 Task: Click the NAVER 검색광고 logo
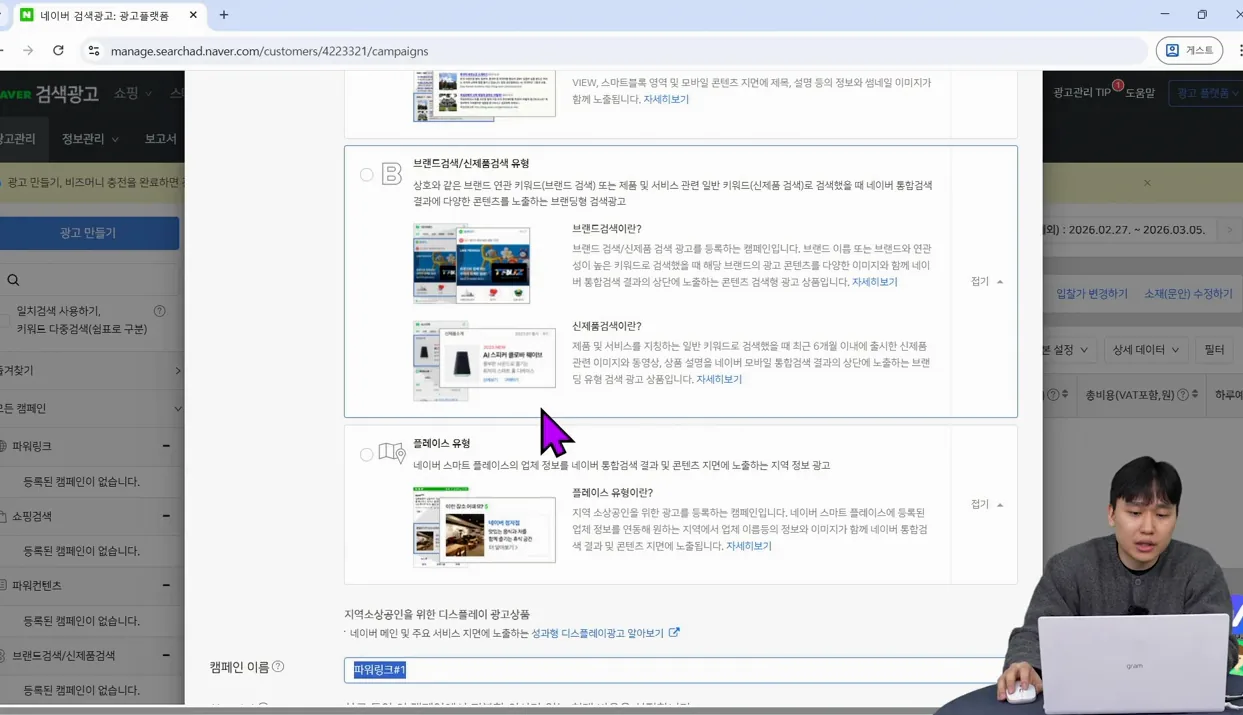click(x=50, y=93)
